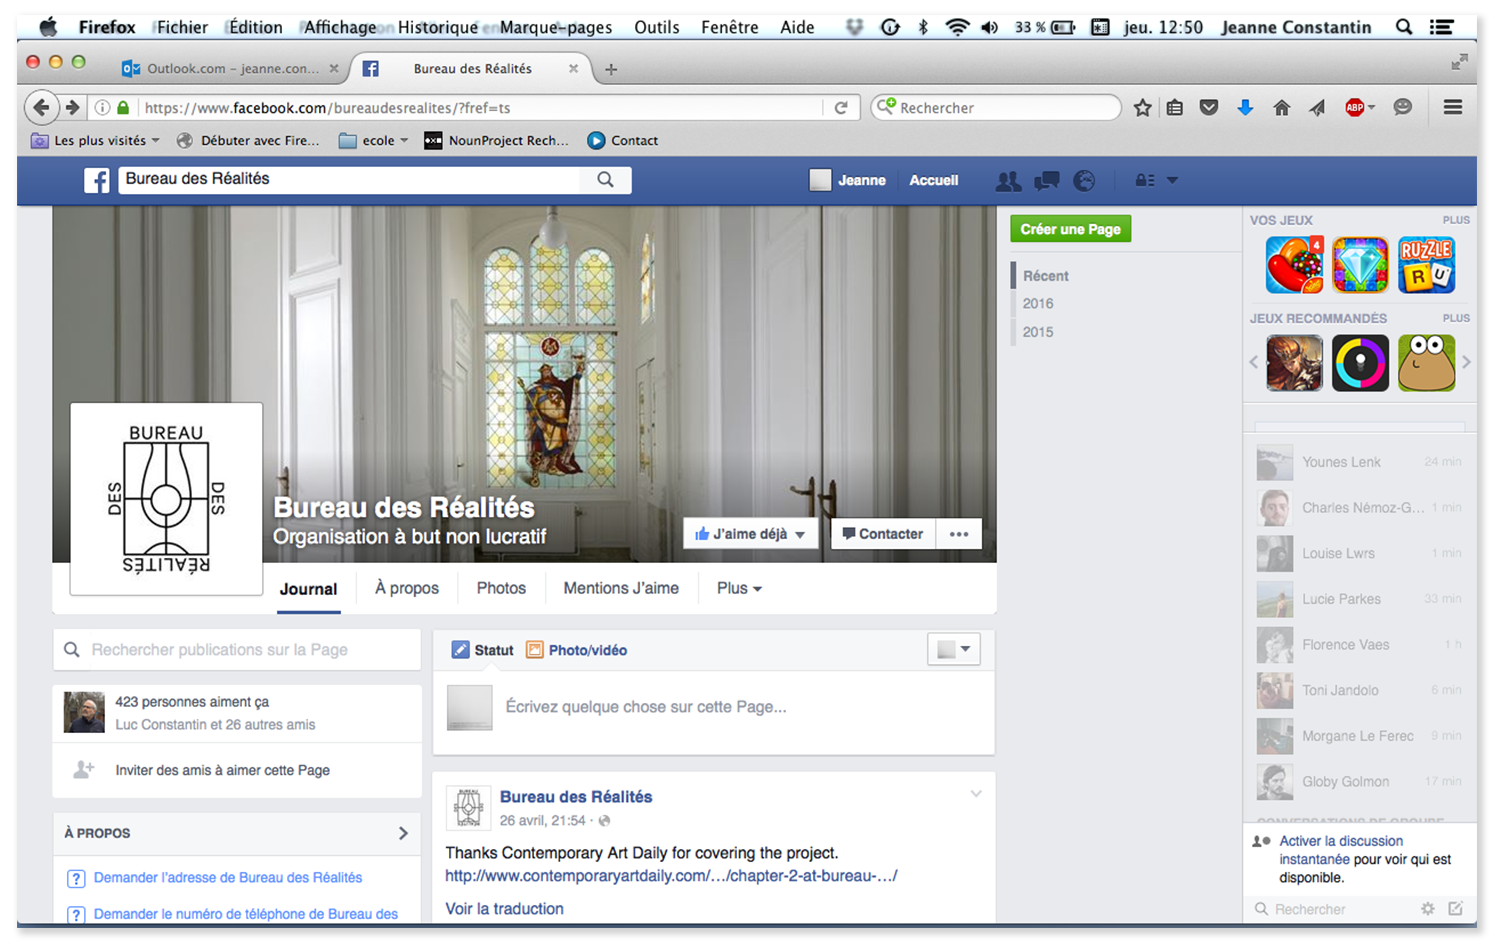
Task: Open the page insecure info icon in URL bar
Action: 102,108
